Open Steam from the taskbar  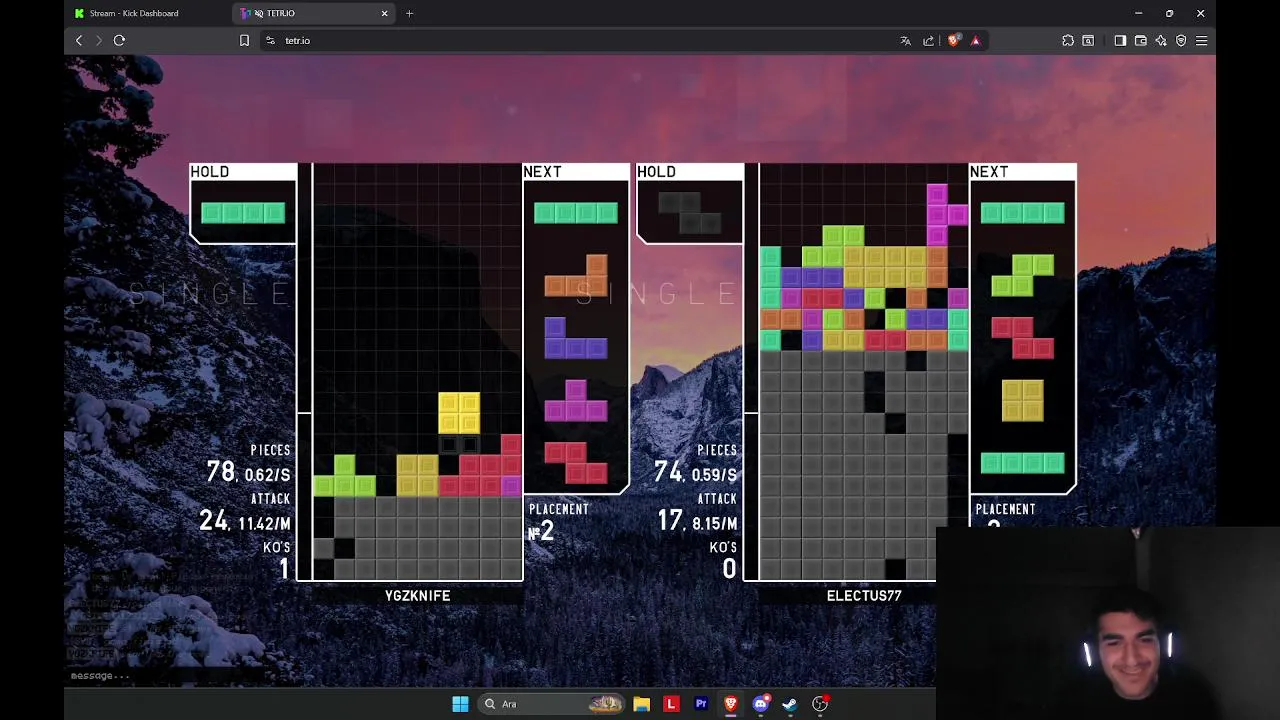790,704
